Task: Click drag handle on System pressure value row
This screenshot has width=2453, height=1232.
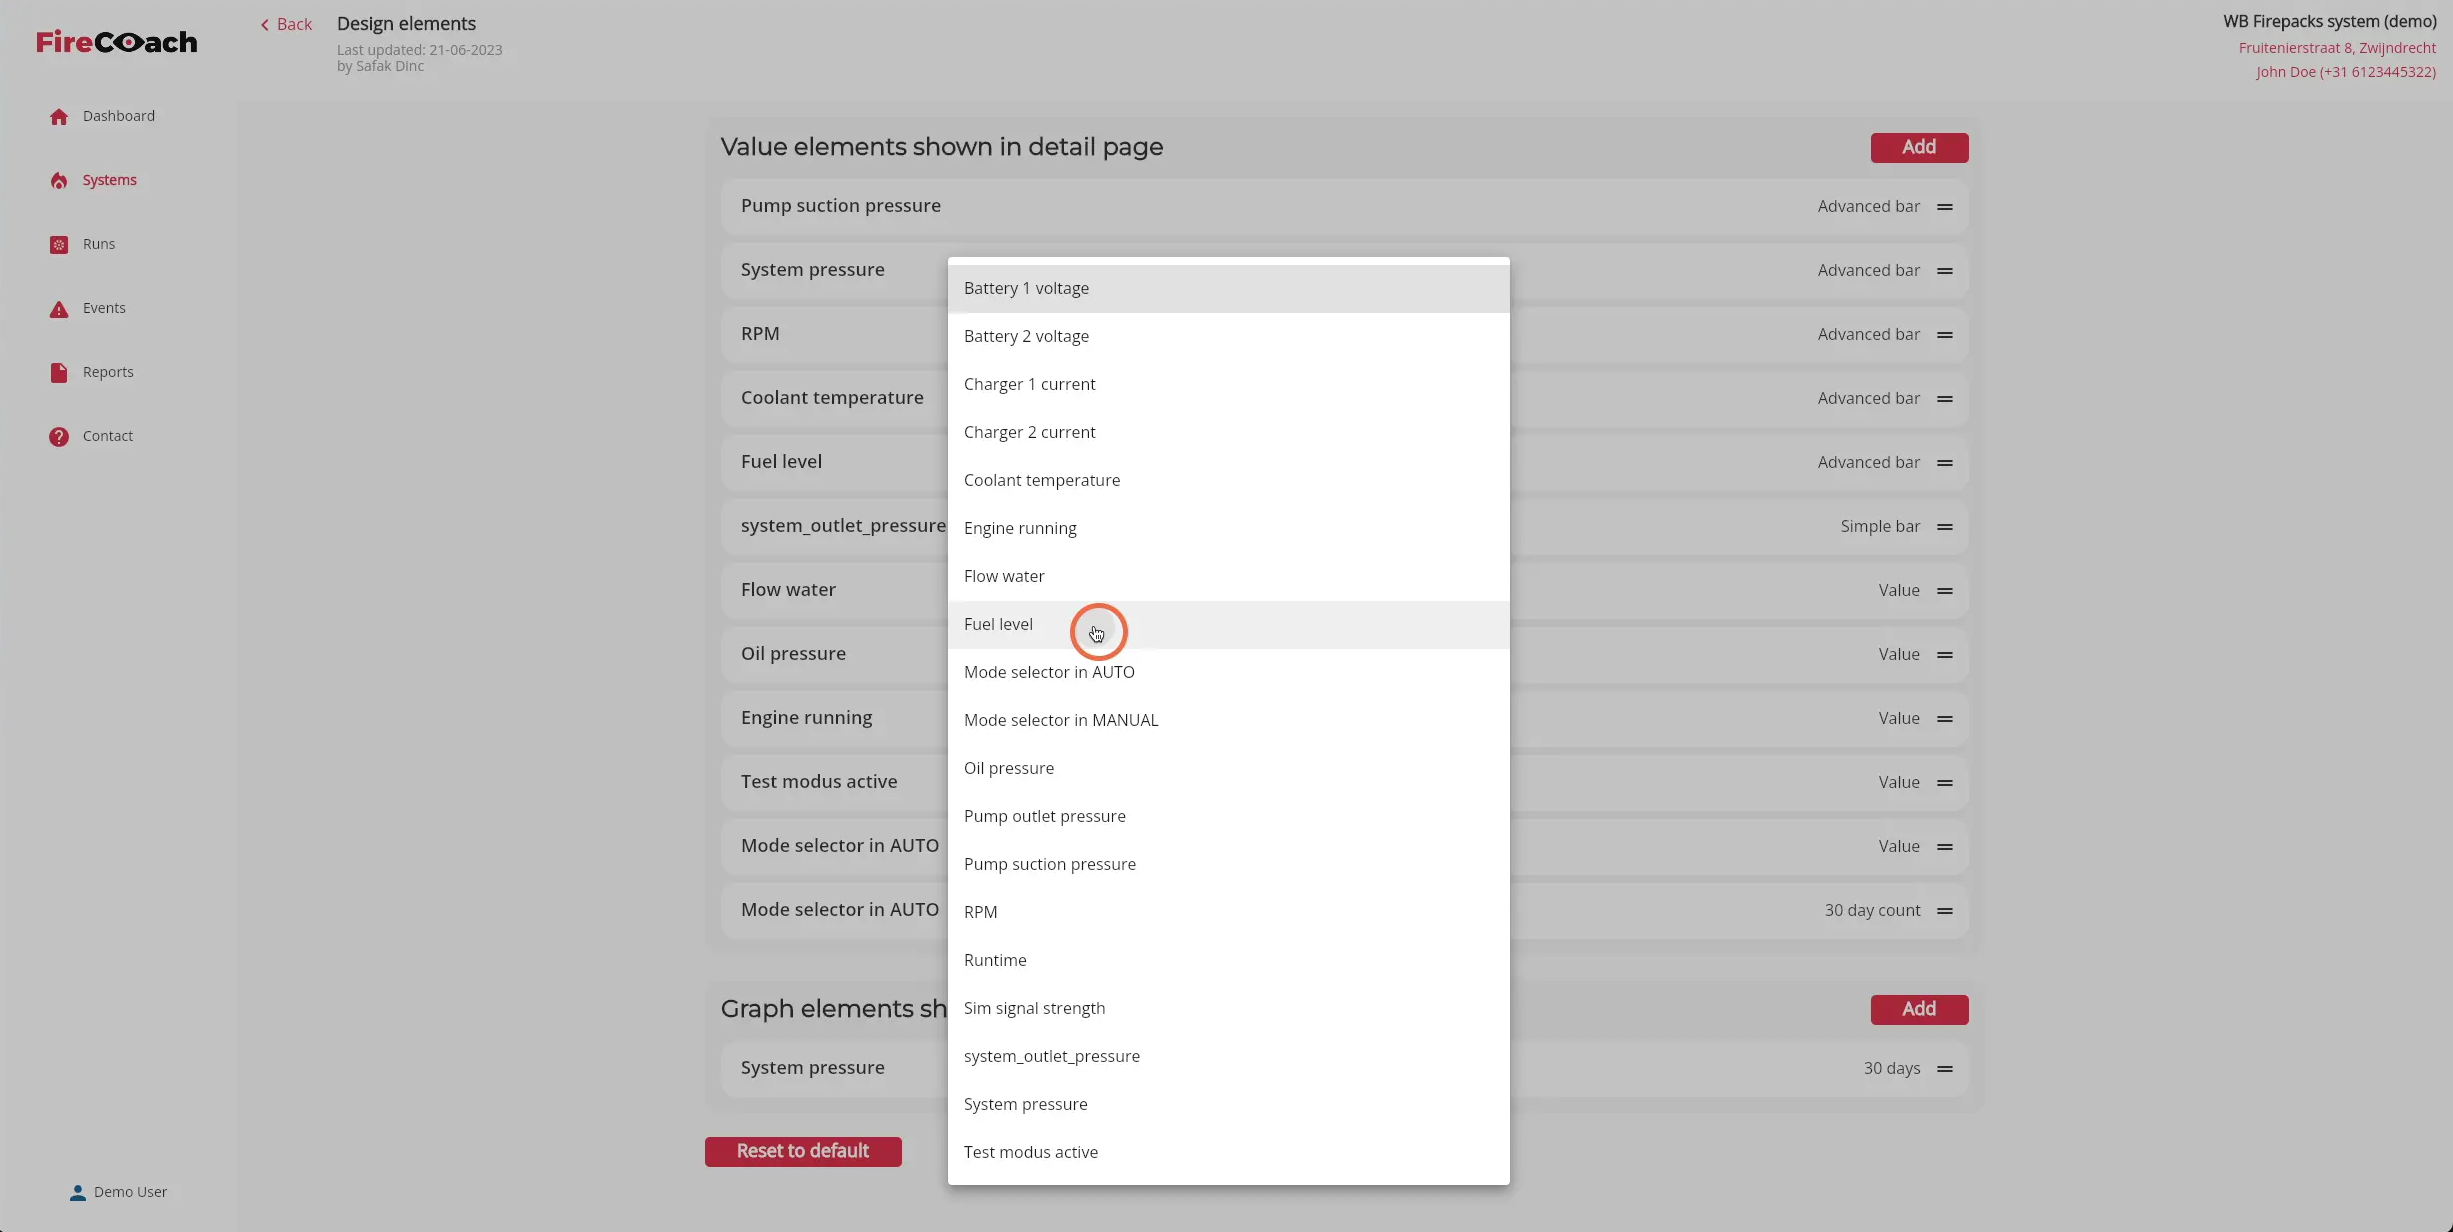Action: (x=1944, y=271)
